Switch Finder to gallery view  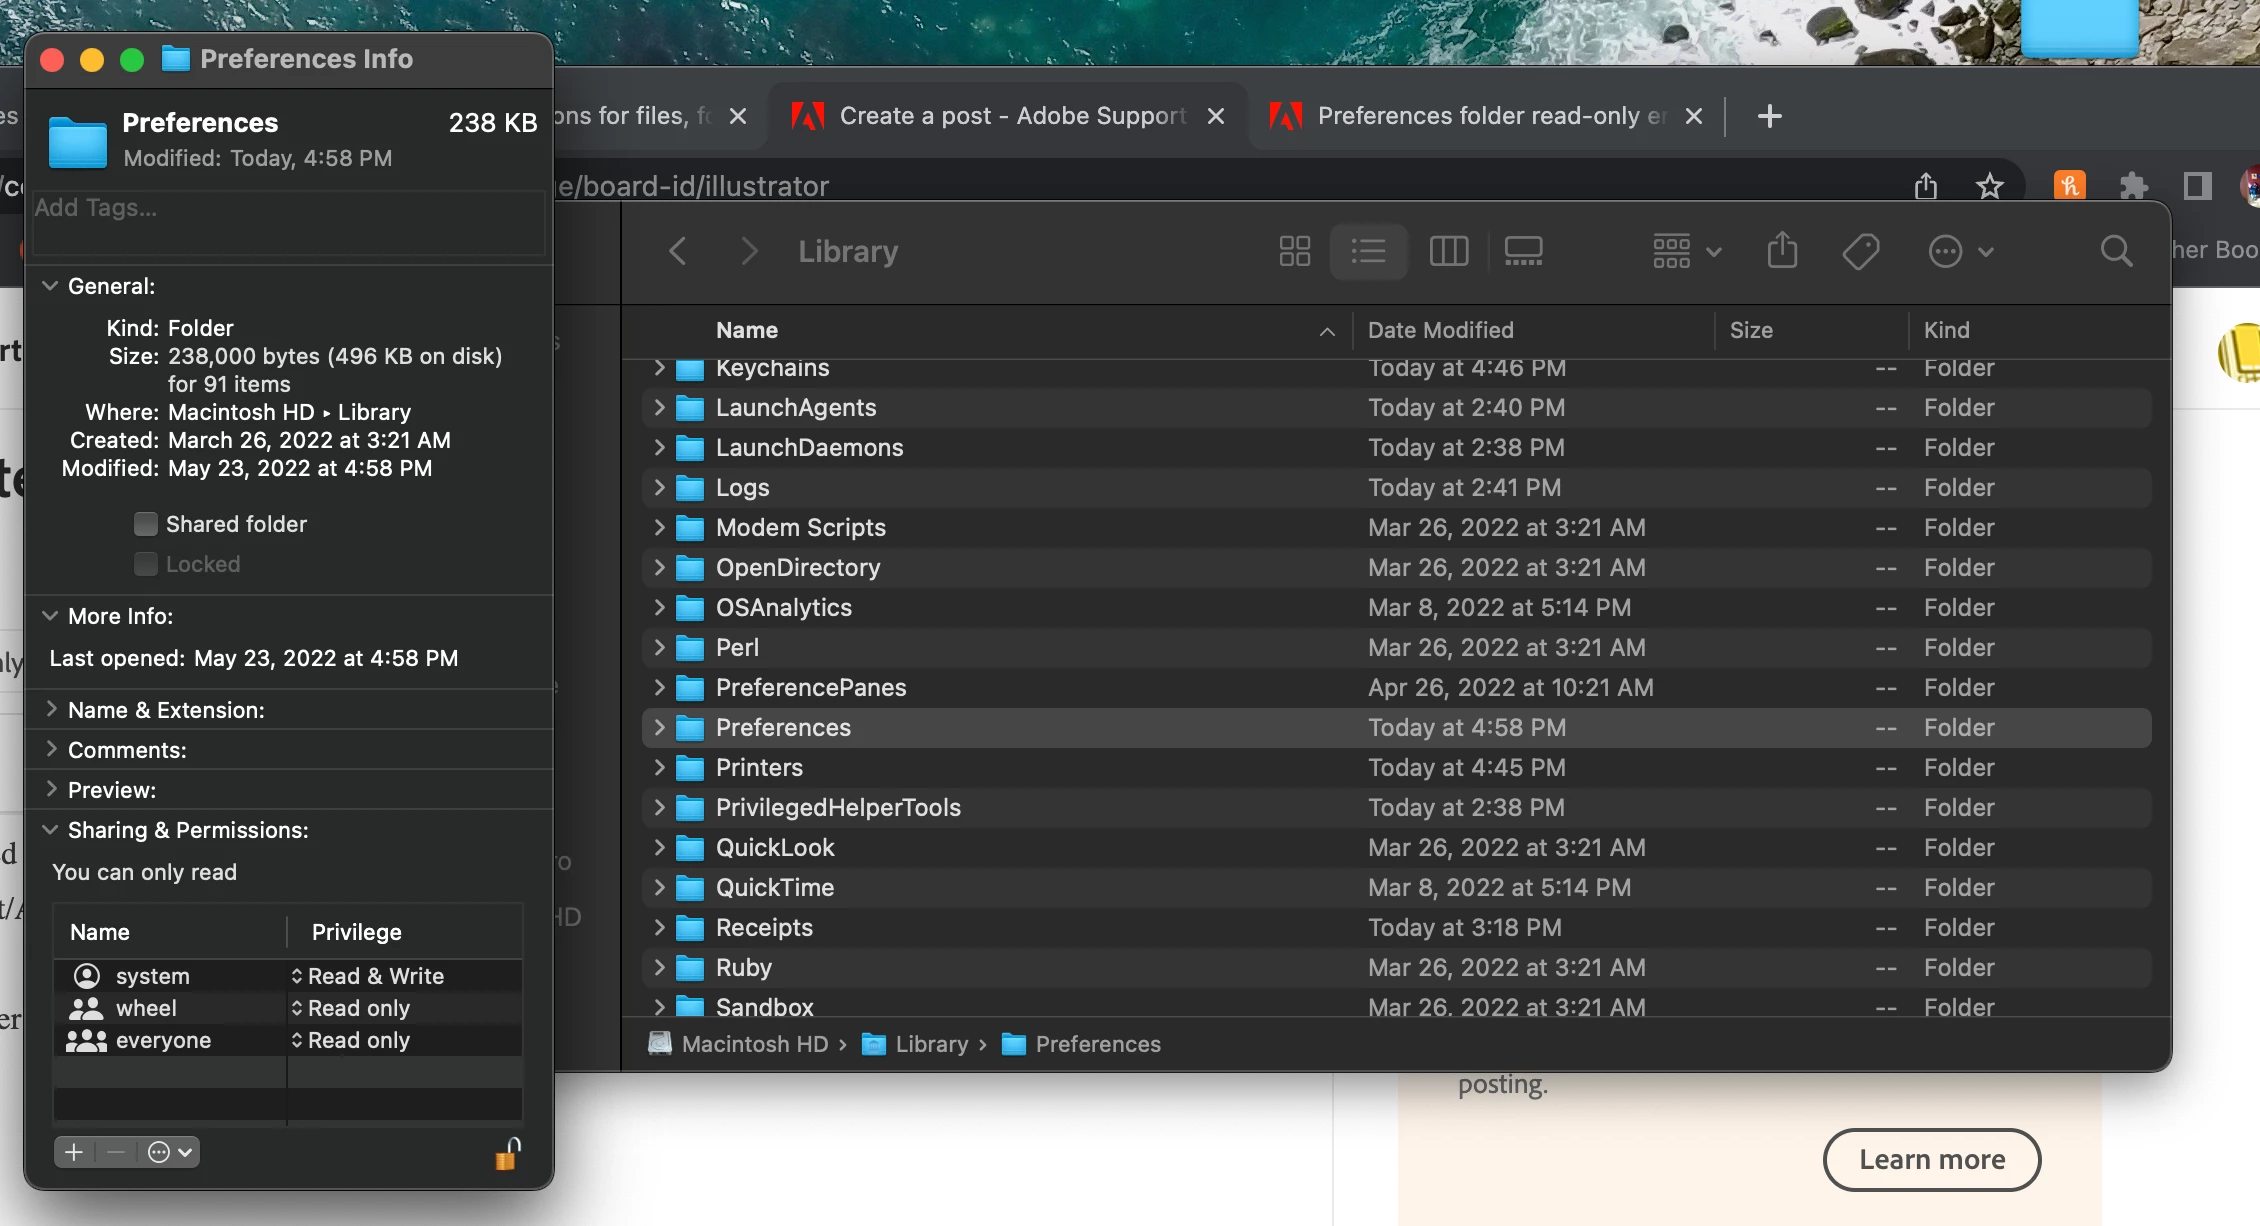1523,251
